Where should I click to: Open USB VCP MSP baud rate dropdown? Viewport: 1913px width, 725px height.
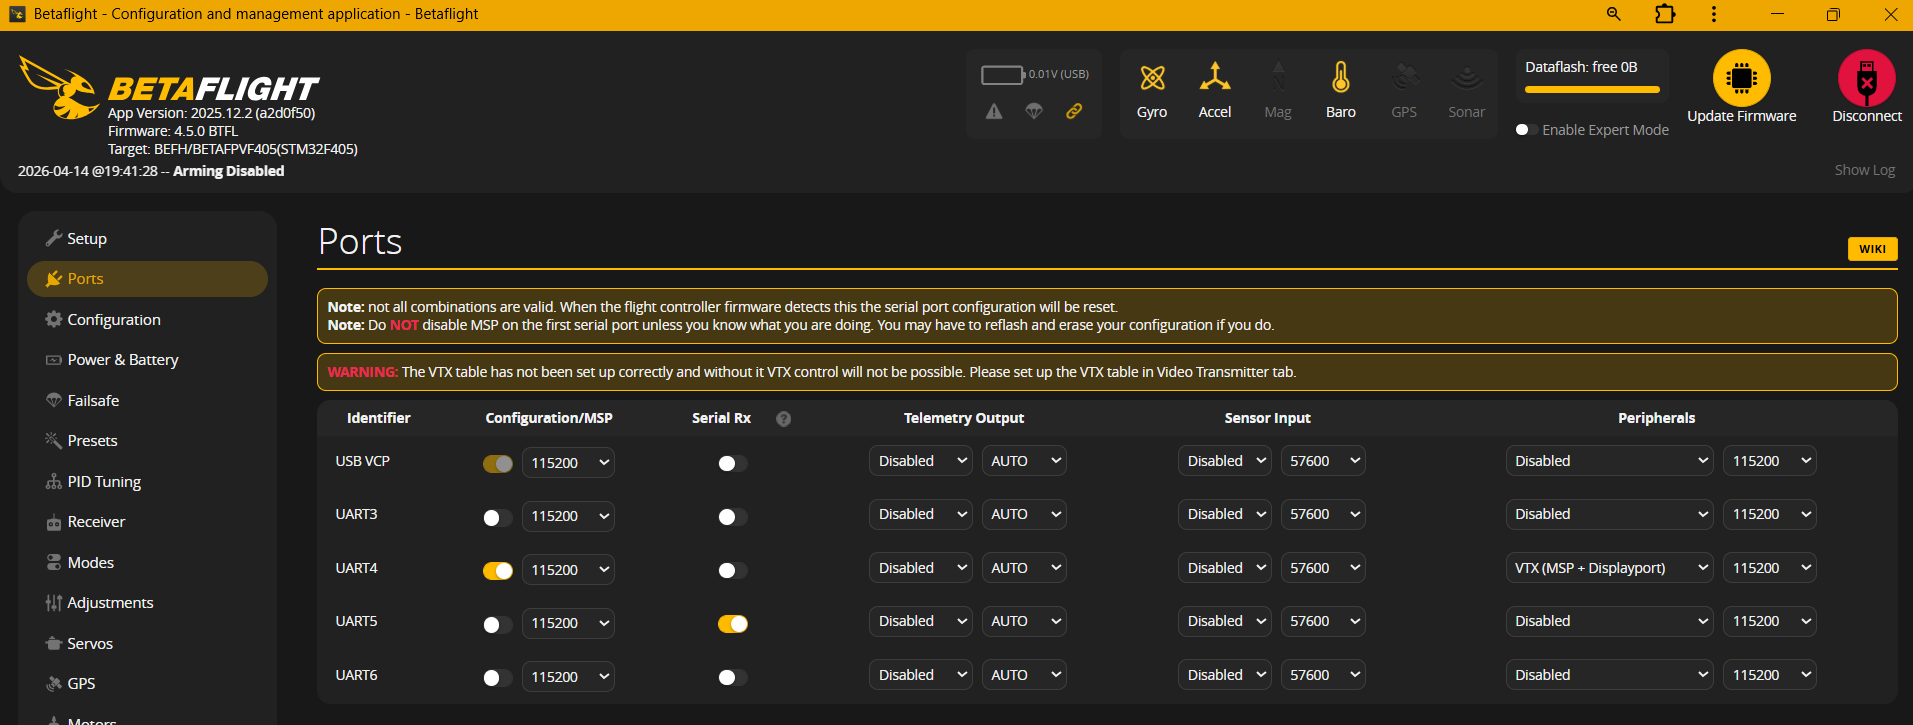(x=568, y=463)
